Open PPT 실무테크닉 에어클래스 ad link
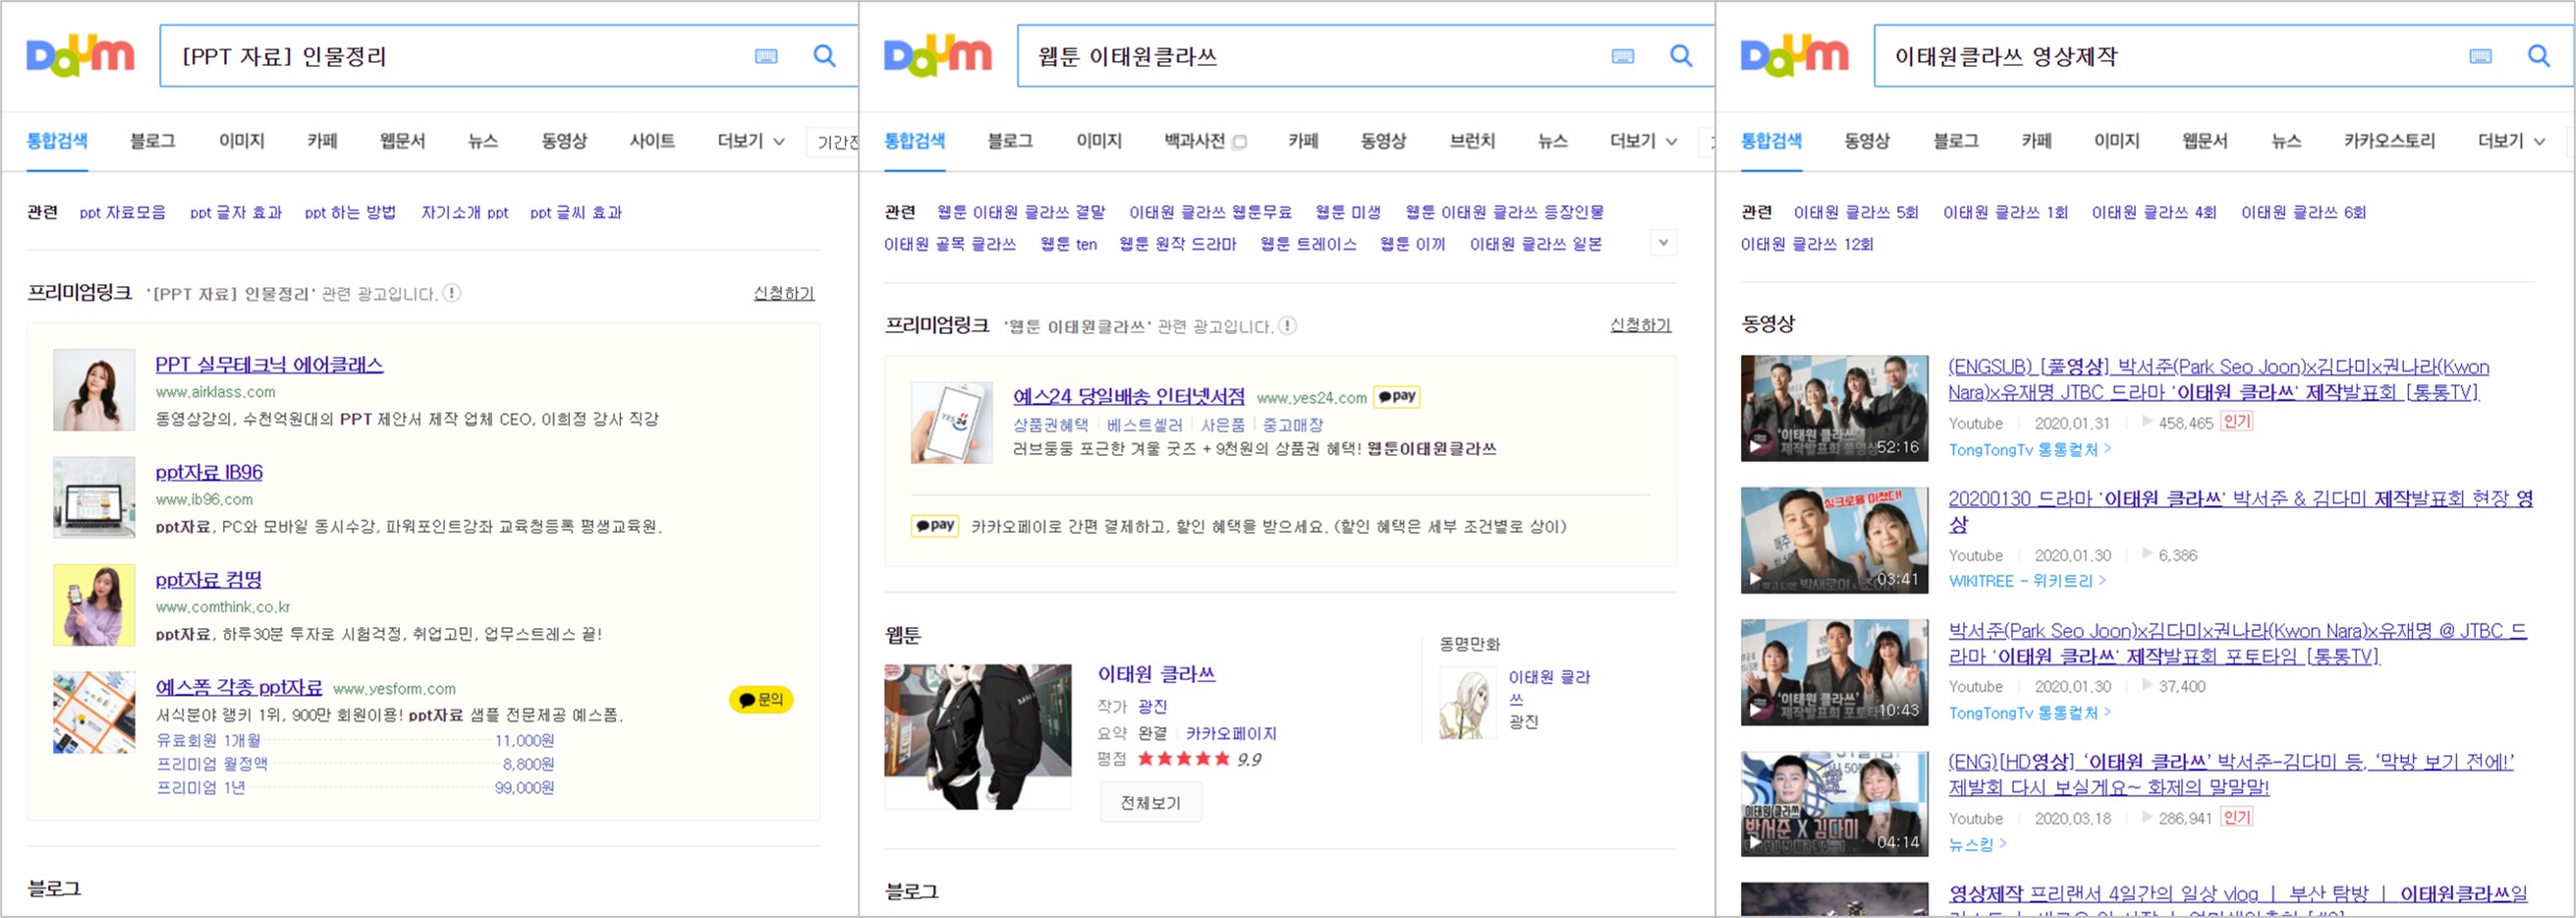Image resolution: width=2576 pixels, height=918 pixels. pyautogui.click(x=269, y=365)
